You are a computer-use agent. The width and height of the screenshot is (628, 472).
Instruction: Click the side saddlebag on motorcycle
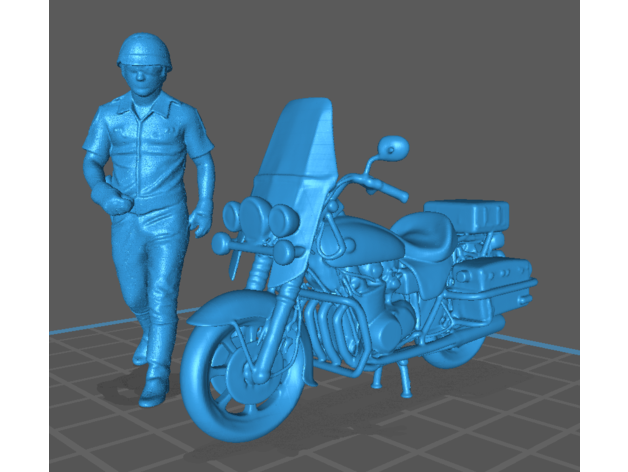click(x=495, y=277)
